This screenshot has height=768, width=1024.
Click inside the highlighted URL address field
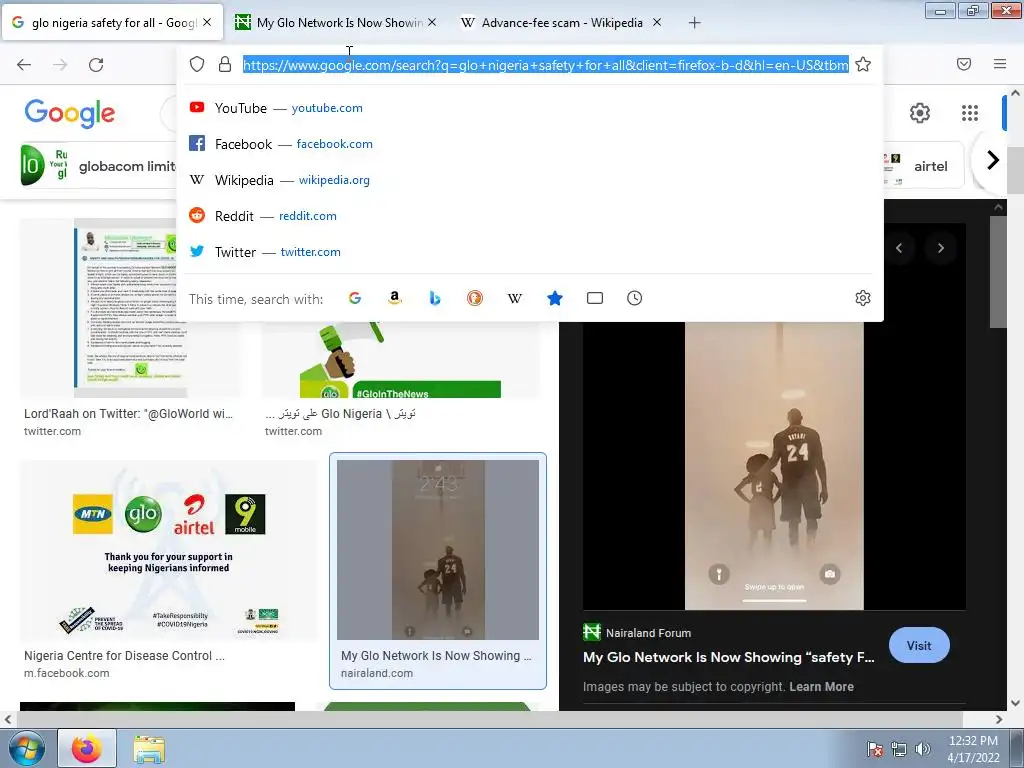coord(546,65)
